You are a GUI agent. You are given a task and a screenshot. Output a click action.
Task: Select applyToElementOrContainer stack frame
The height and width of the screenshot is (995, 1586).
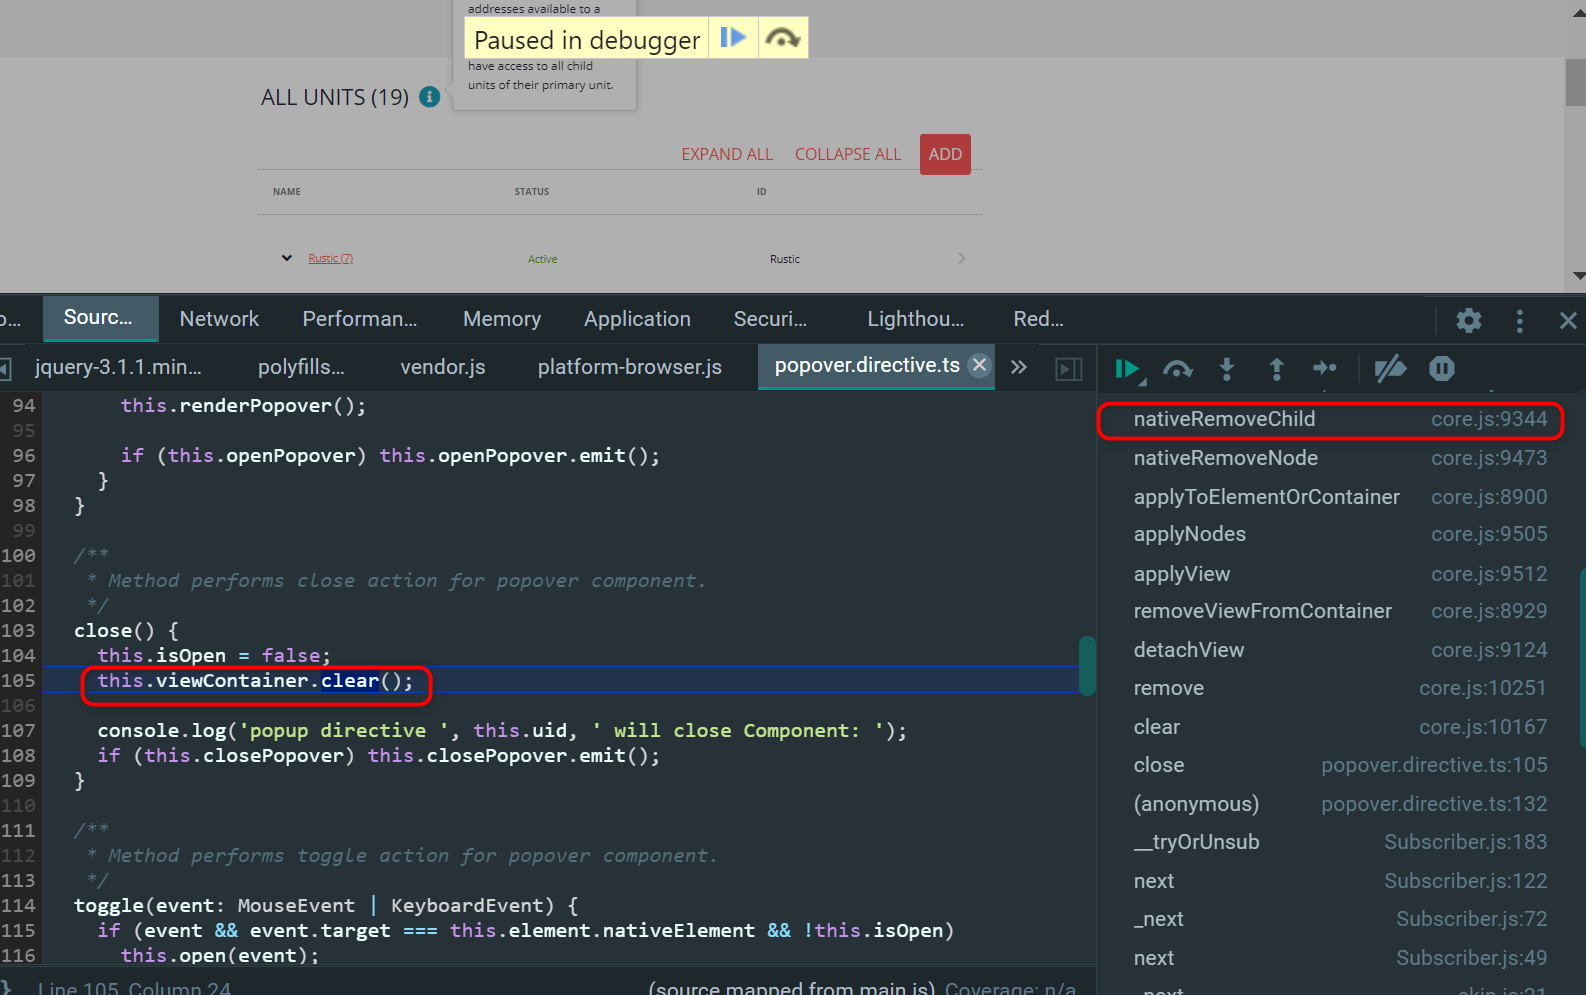tap(1339, 497)
